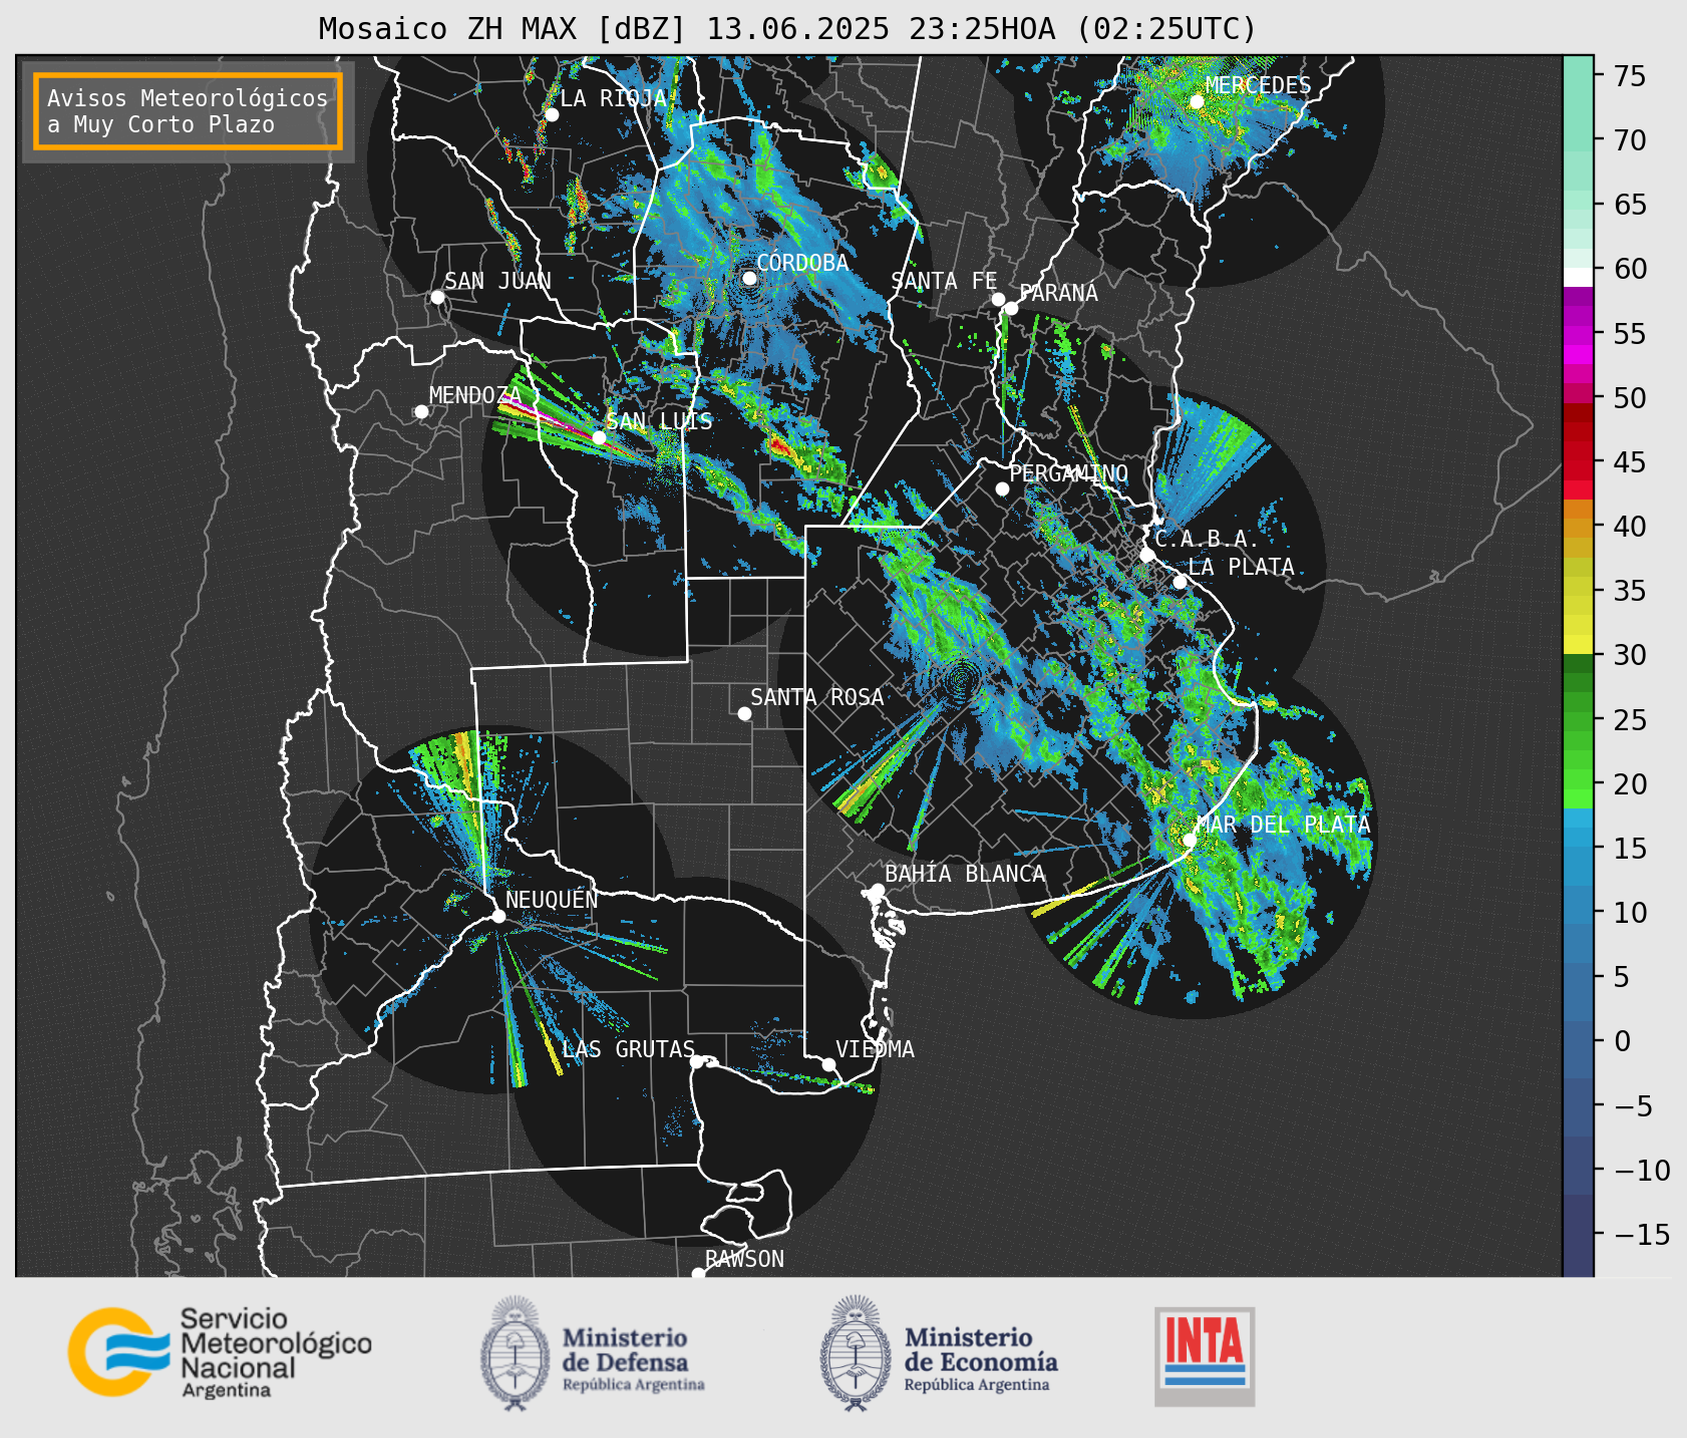Click the VIEDMA label text
The width and height of the screenshot is (1687, 1438).
pos(875,1050)
